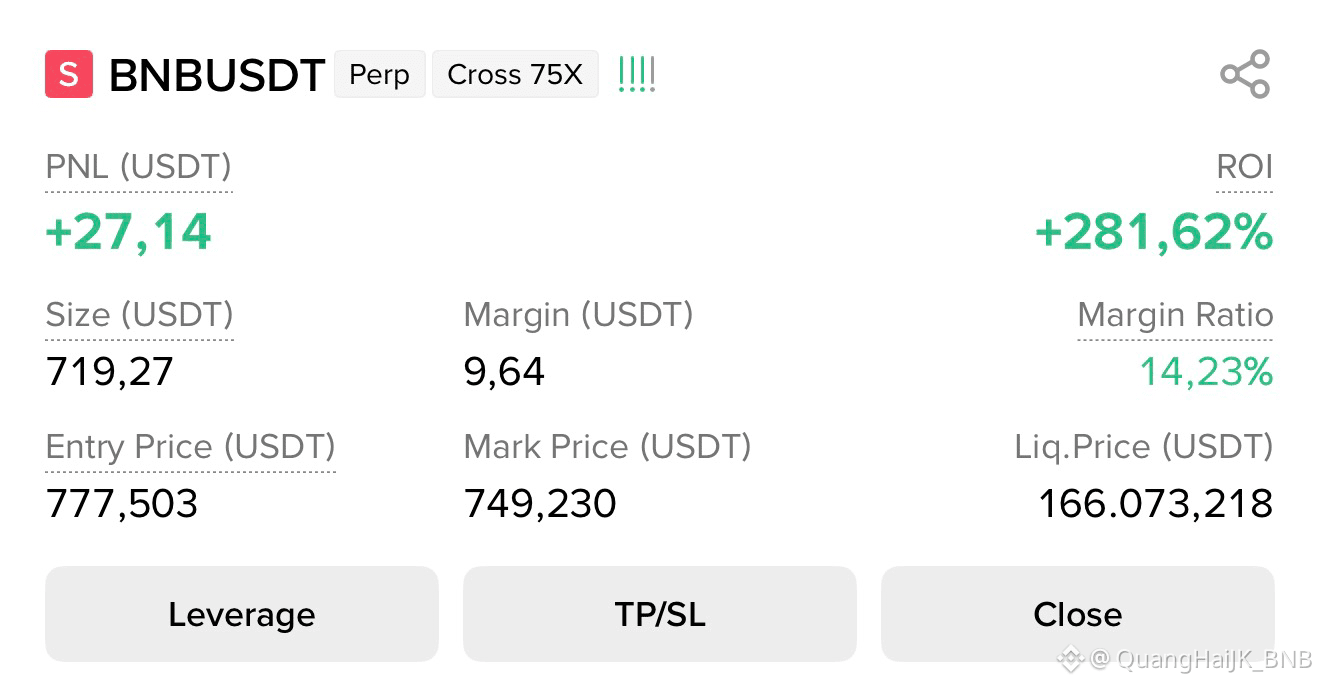Set TP/SL for the position
Screen dimensions: 1320x684
(660, 614)
